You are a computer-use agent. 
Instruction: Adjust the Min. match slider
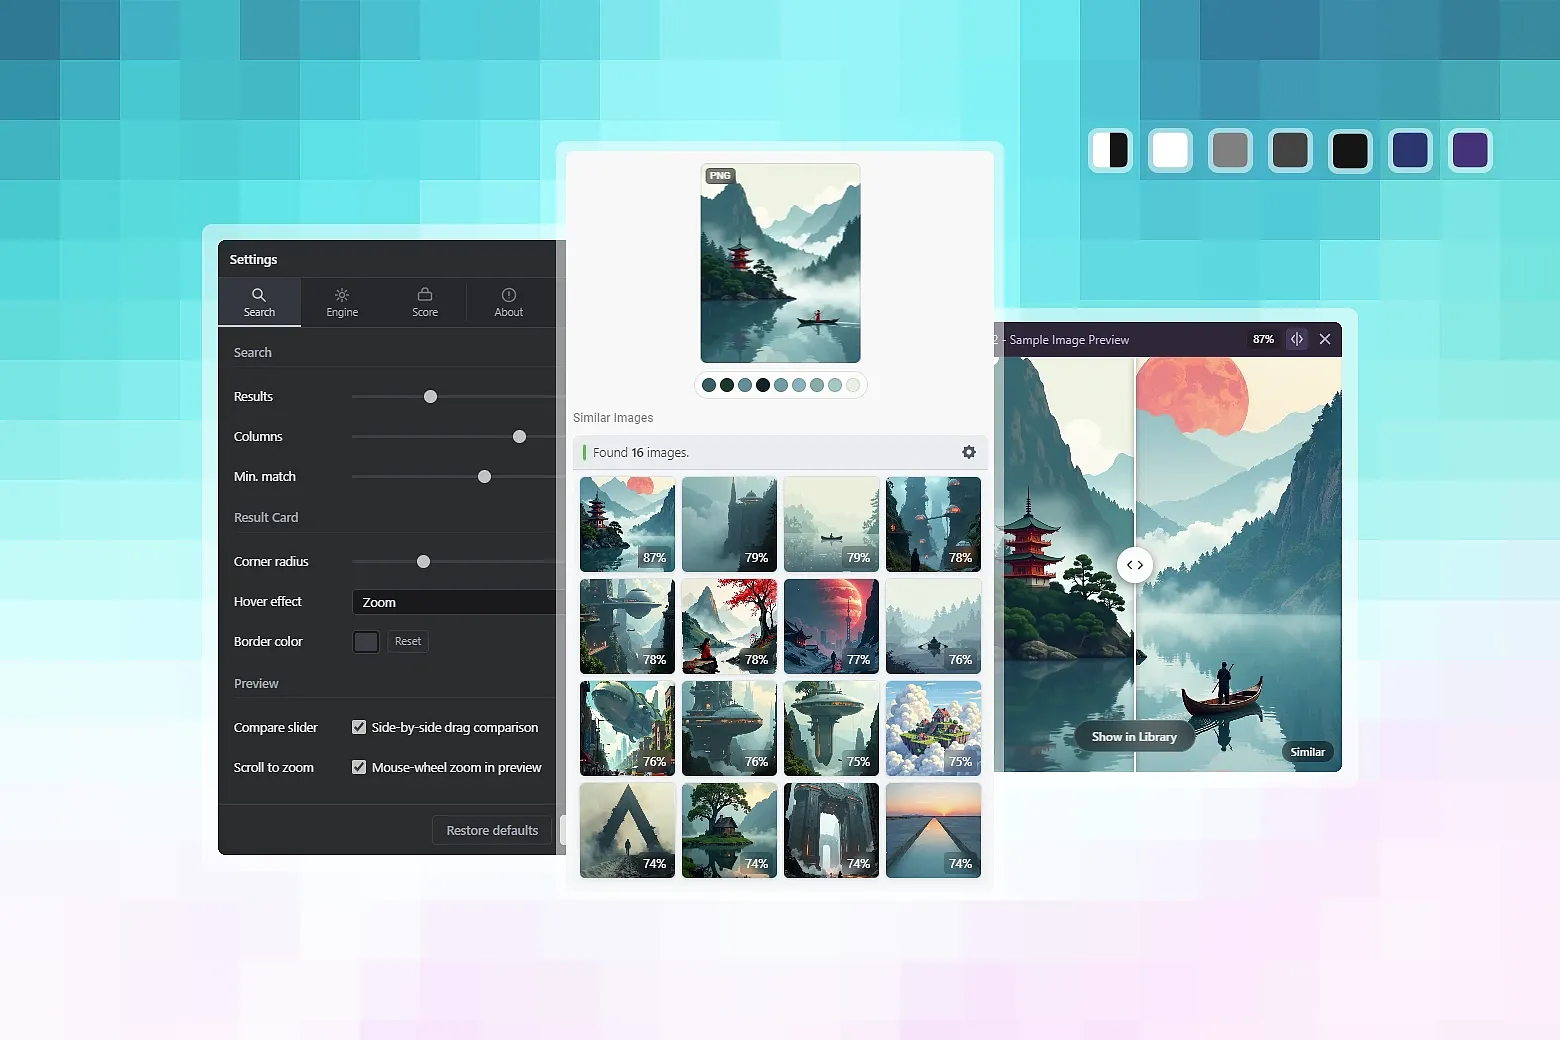click(x=484, y=476)
